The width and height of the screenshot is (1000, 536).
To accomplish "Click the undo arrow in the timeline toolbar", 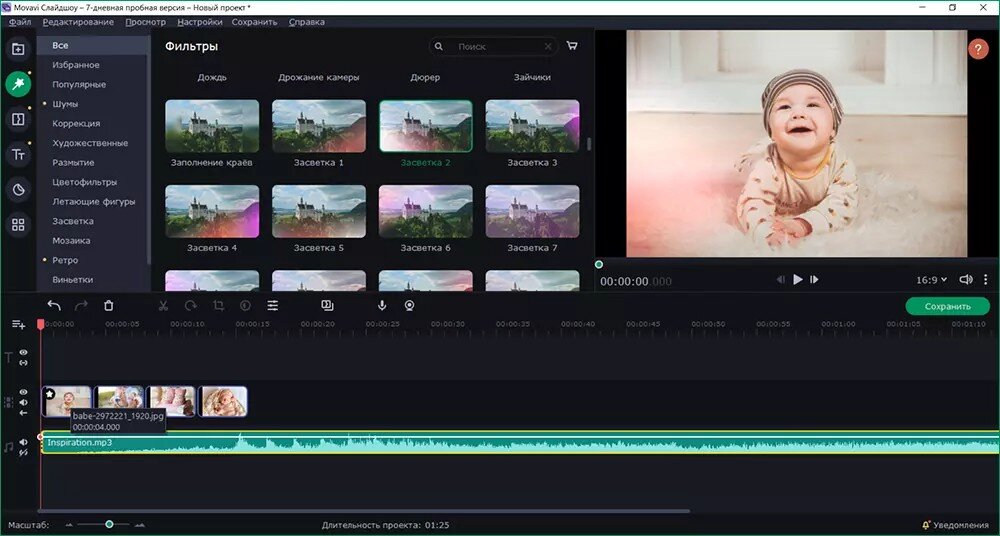I will pyautogui.click(x=54, y=306).
